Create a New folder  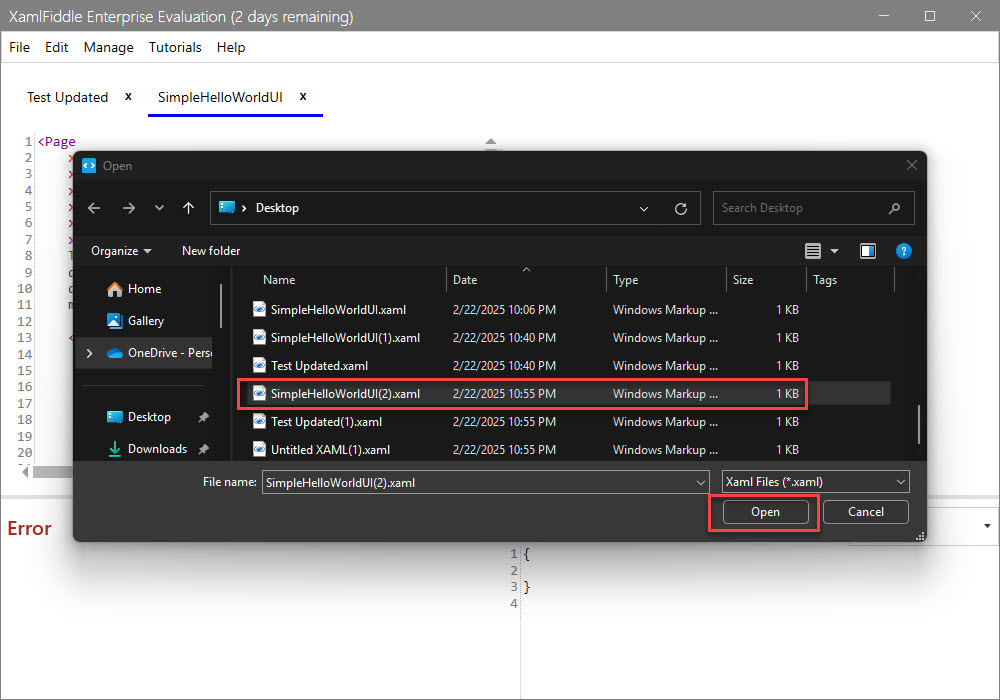[211, 251]
